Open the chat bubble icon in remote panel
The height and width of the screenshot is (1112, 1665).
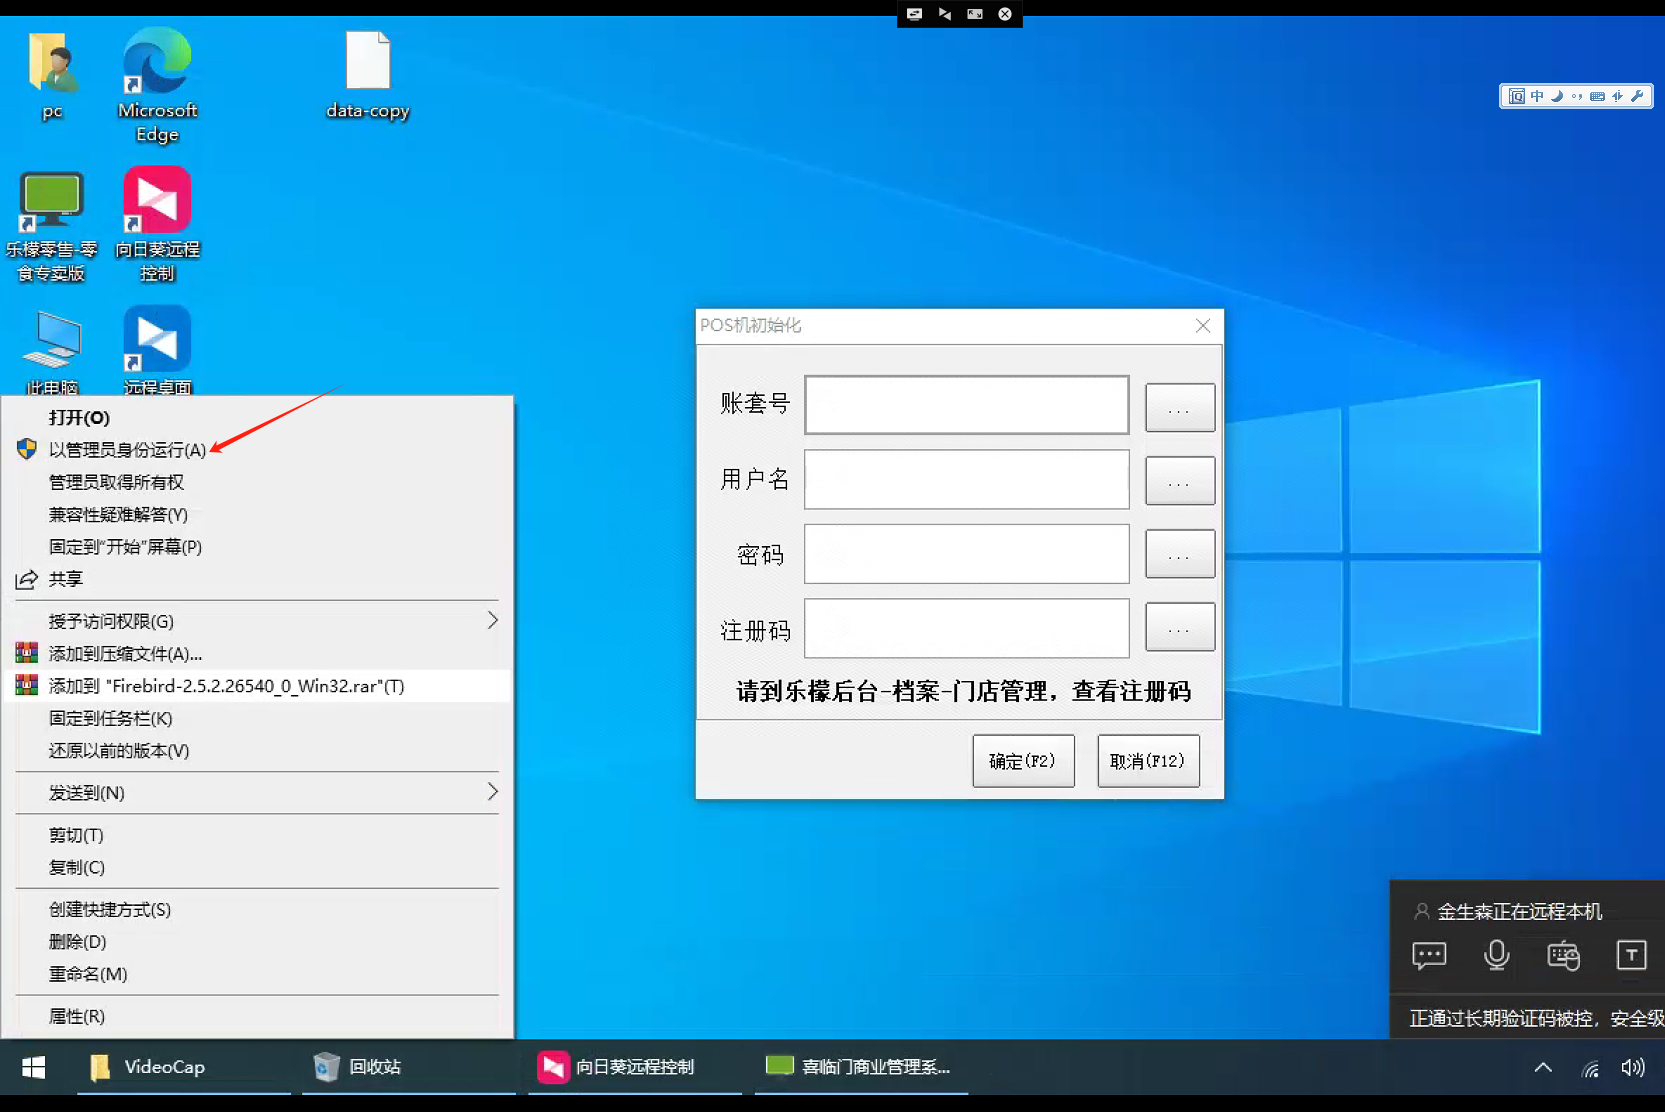[1429, 955]
